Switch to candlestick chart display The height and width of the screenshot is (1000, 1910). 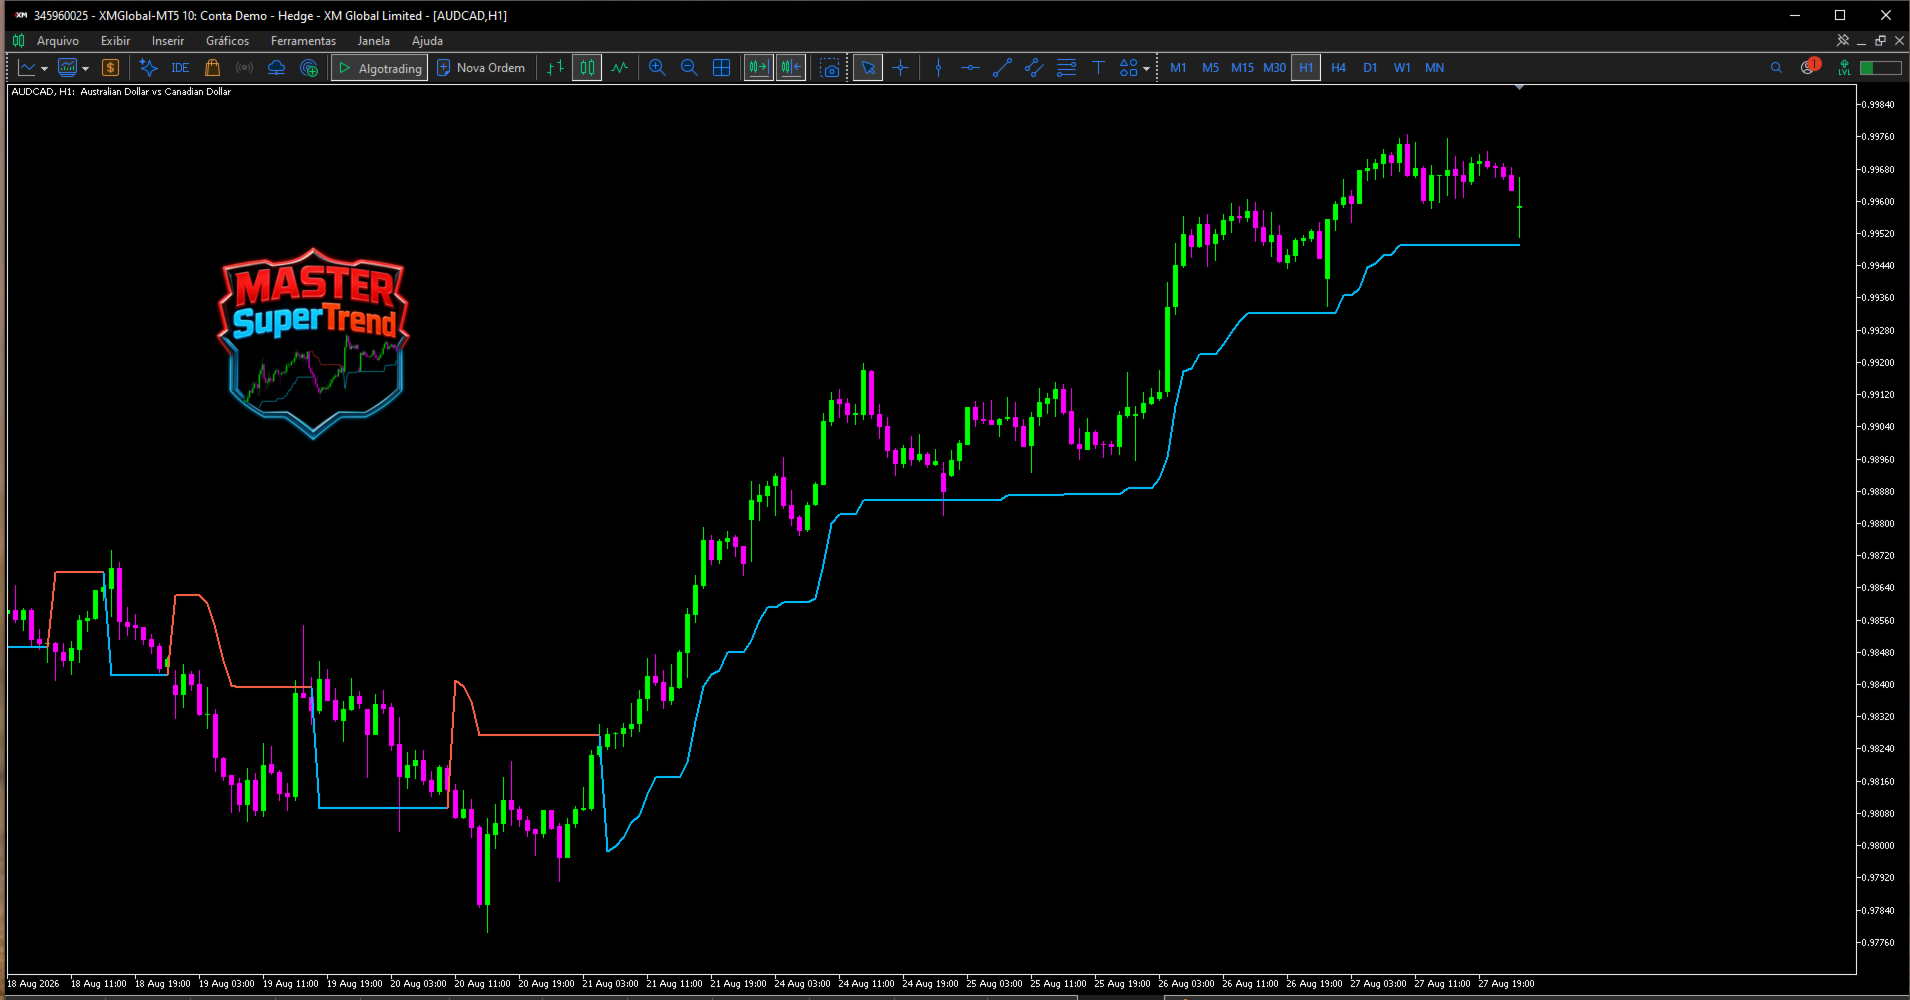(587, 68)
